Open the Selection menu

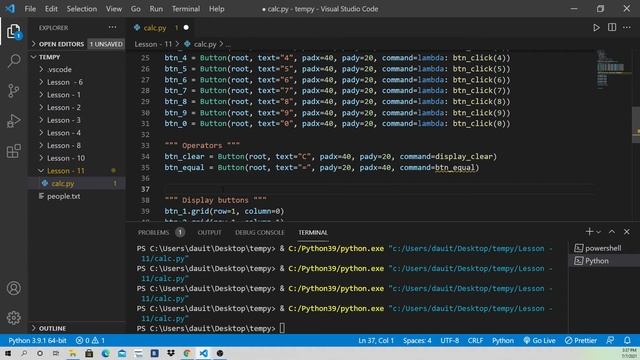tap(82, 9)
